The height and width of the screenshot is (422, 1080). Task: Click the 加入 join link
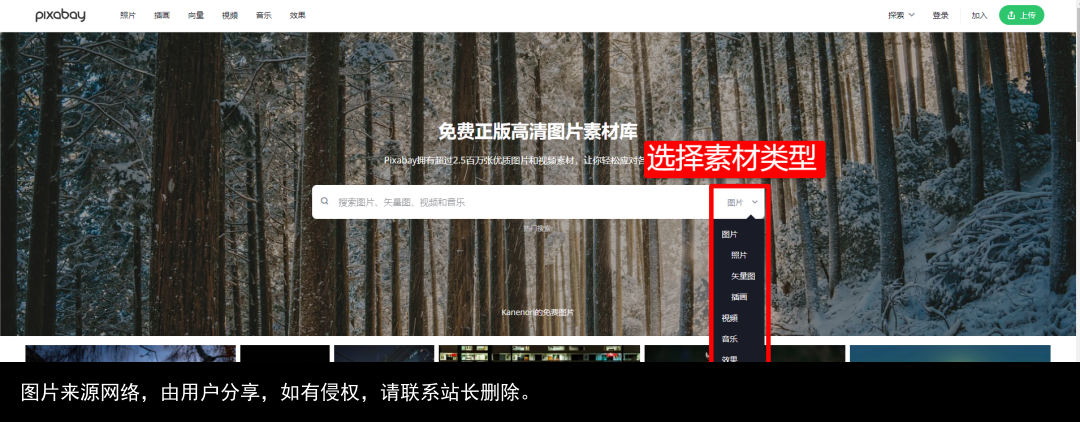[x=979, y=15]
